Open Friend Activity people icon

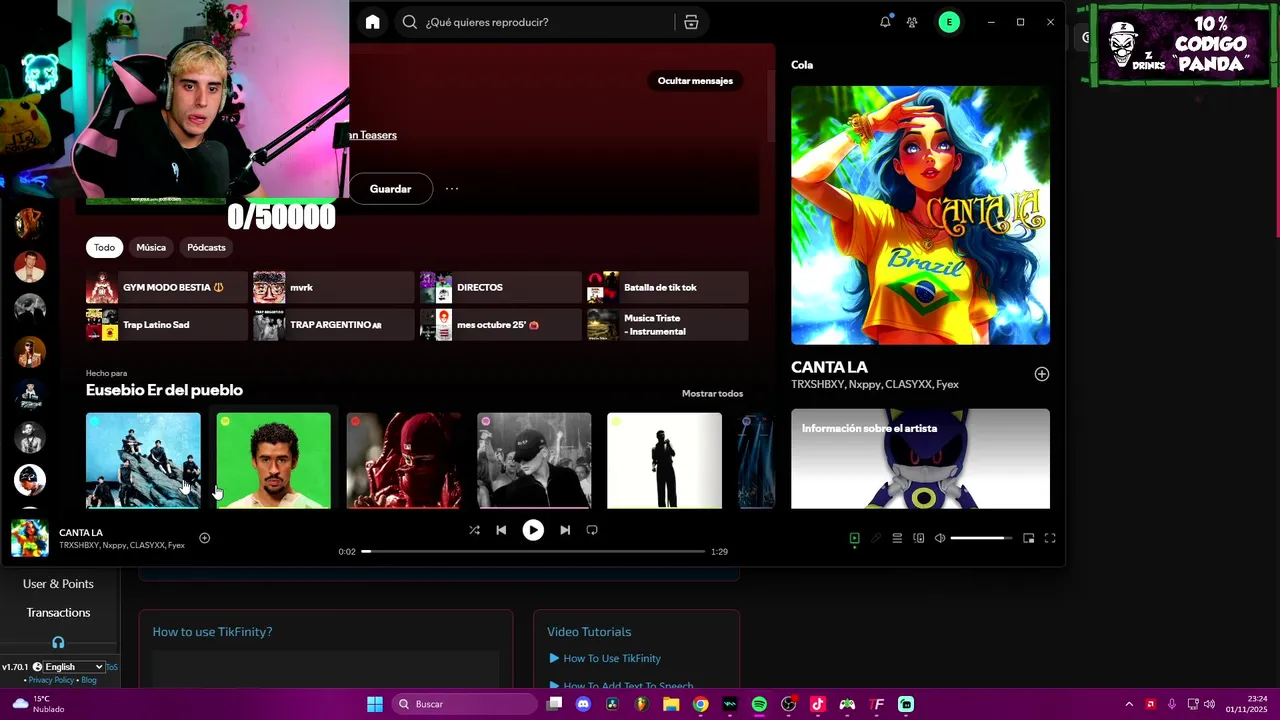pos(912,22)
